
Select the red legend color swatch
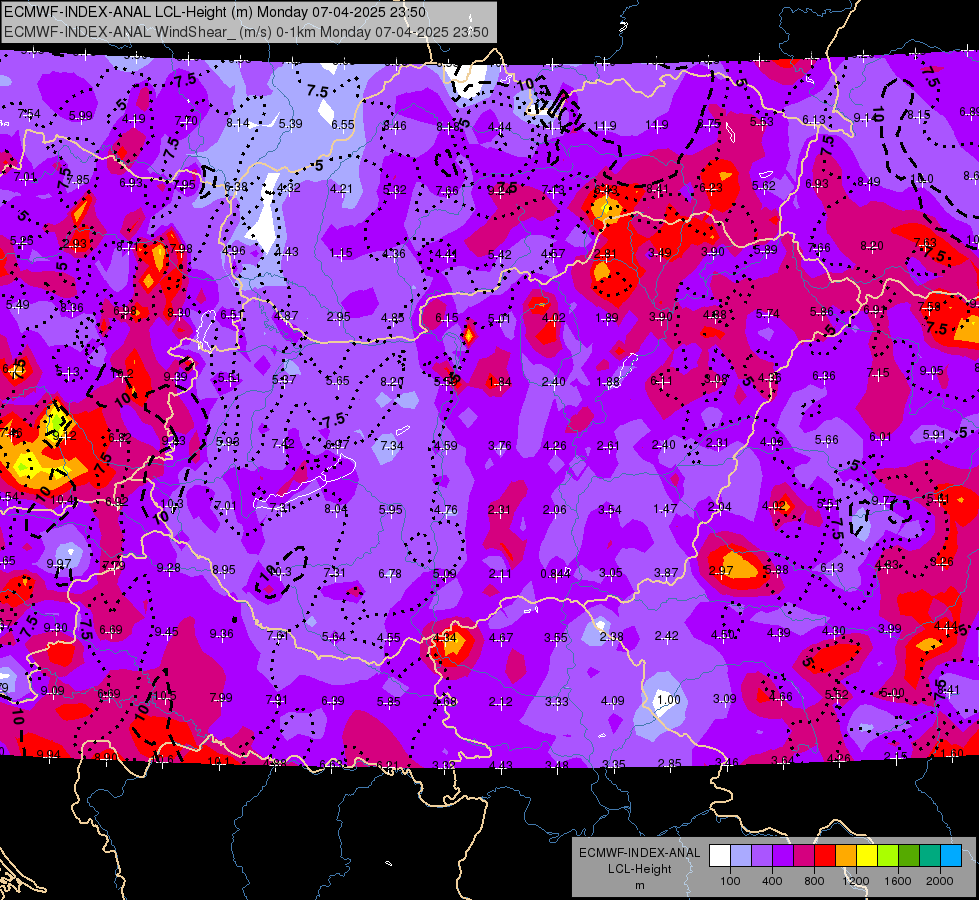(825, 856)
